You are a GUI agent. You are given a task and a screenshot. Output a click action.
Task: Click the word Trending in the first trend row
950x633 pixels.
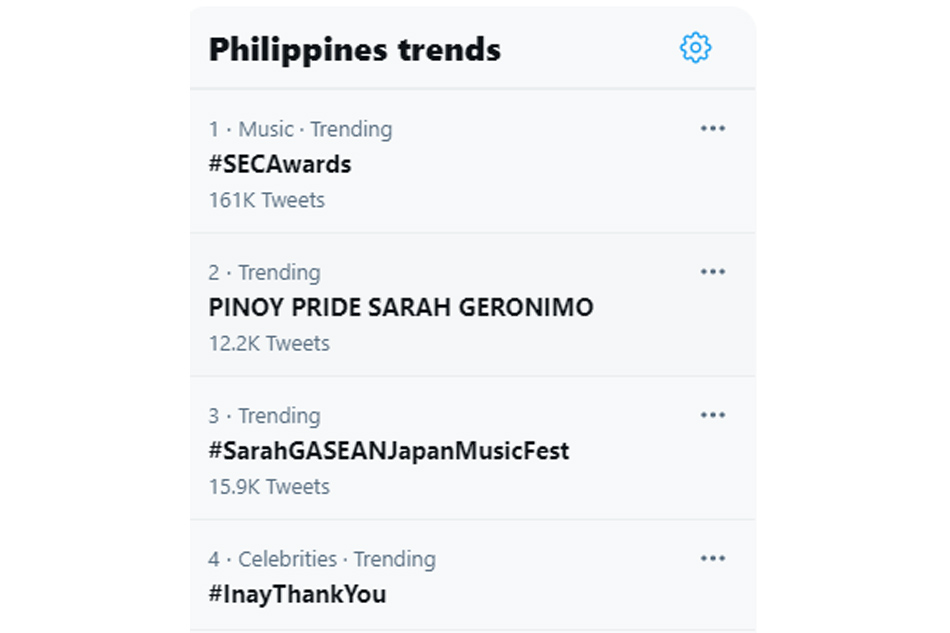pos(351,130)
